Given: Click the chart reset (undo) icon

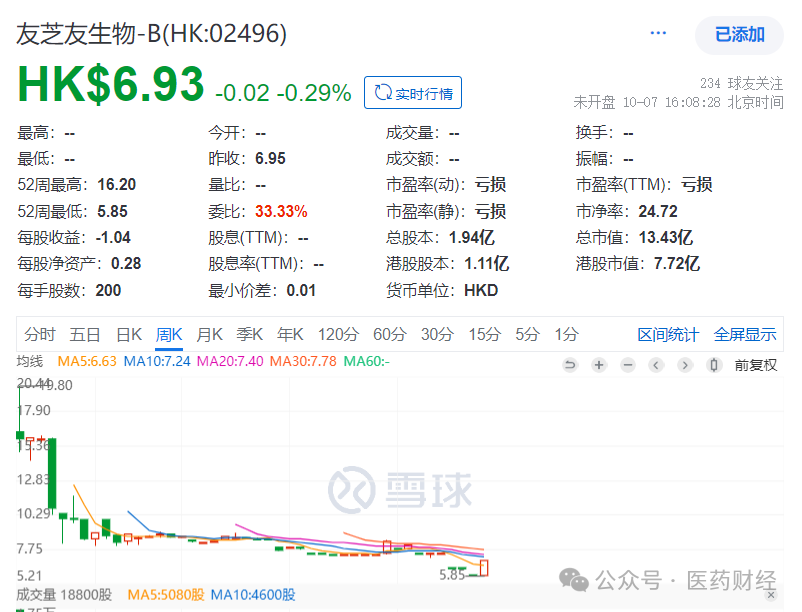Looking at the screenshot, I should [x=570, y=365].
